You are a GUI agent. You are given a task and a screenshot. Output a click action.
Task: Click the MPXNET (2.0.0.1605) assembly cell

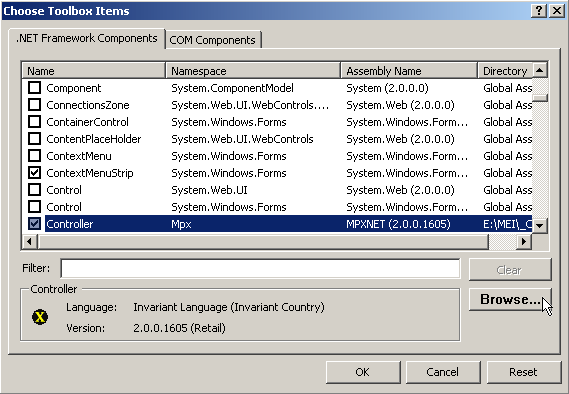click(398, 224)
